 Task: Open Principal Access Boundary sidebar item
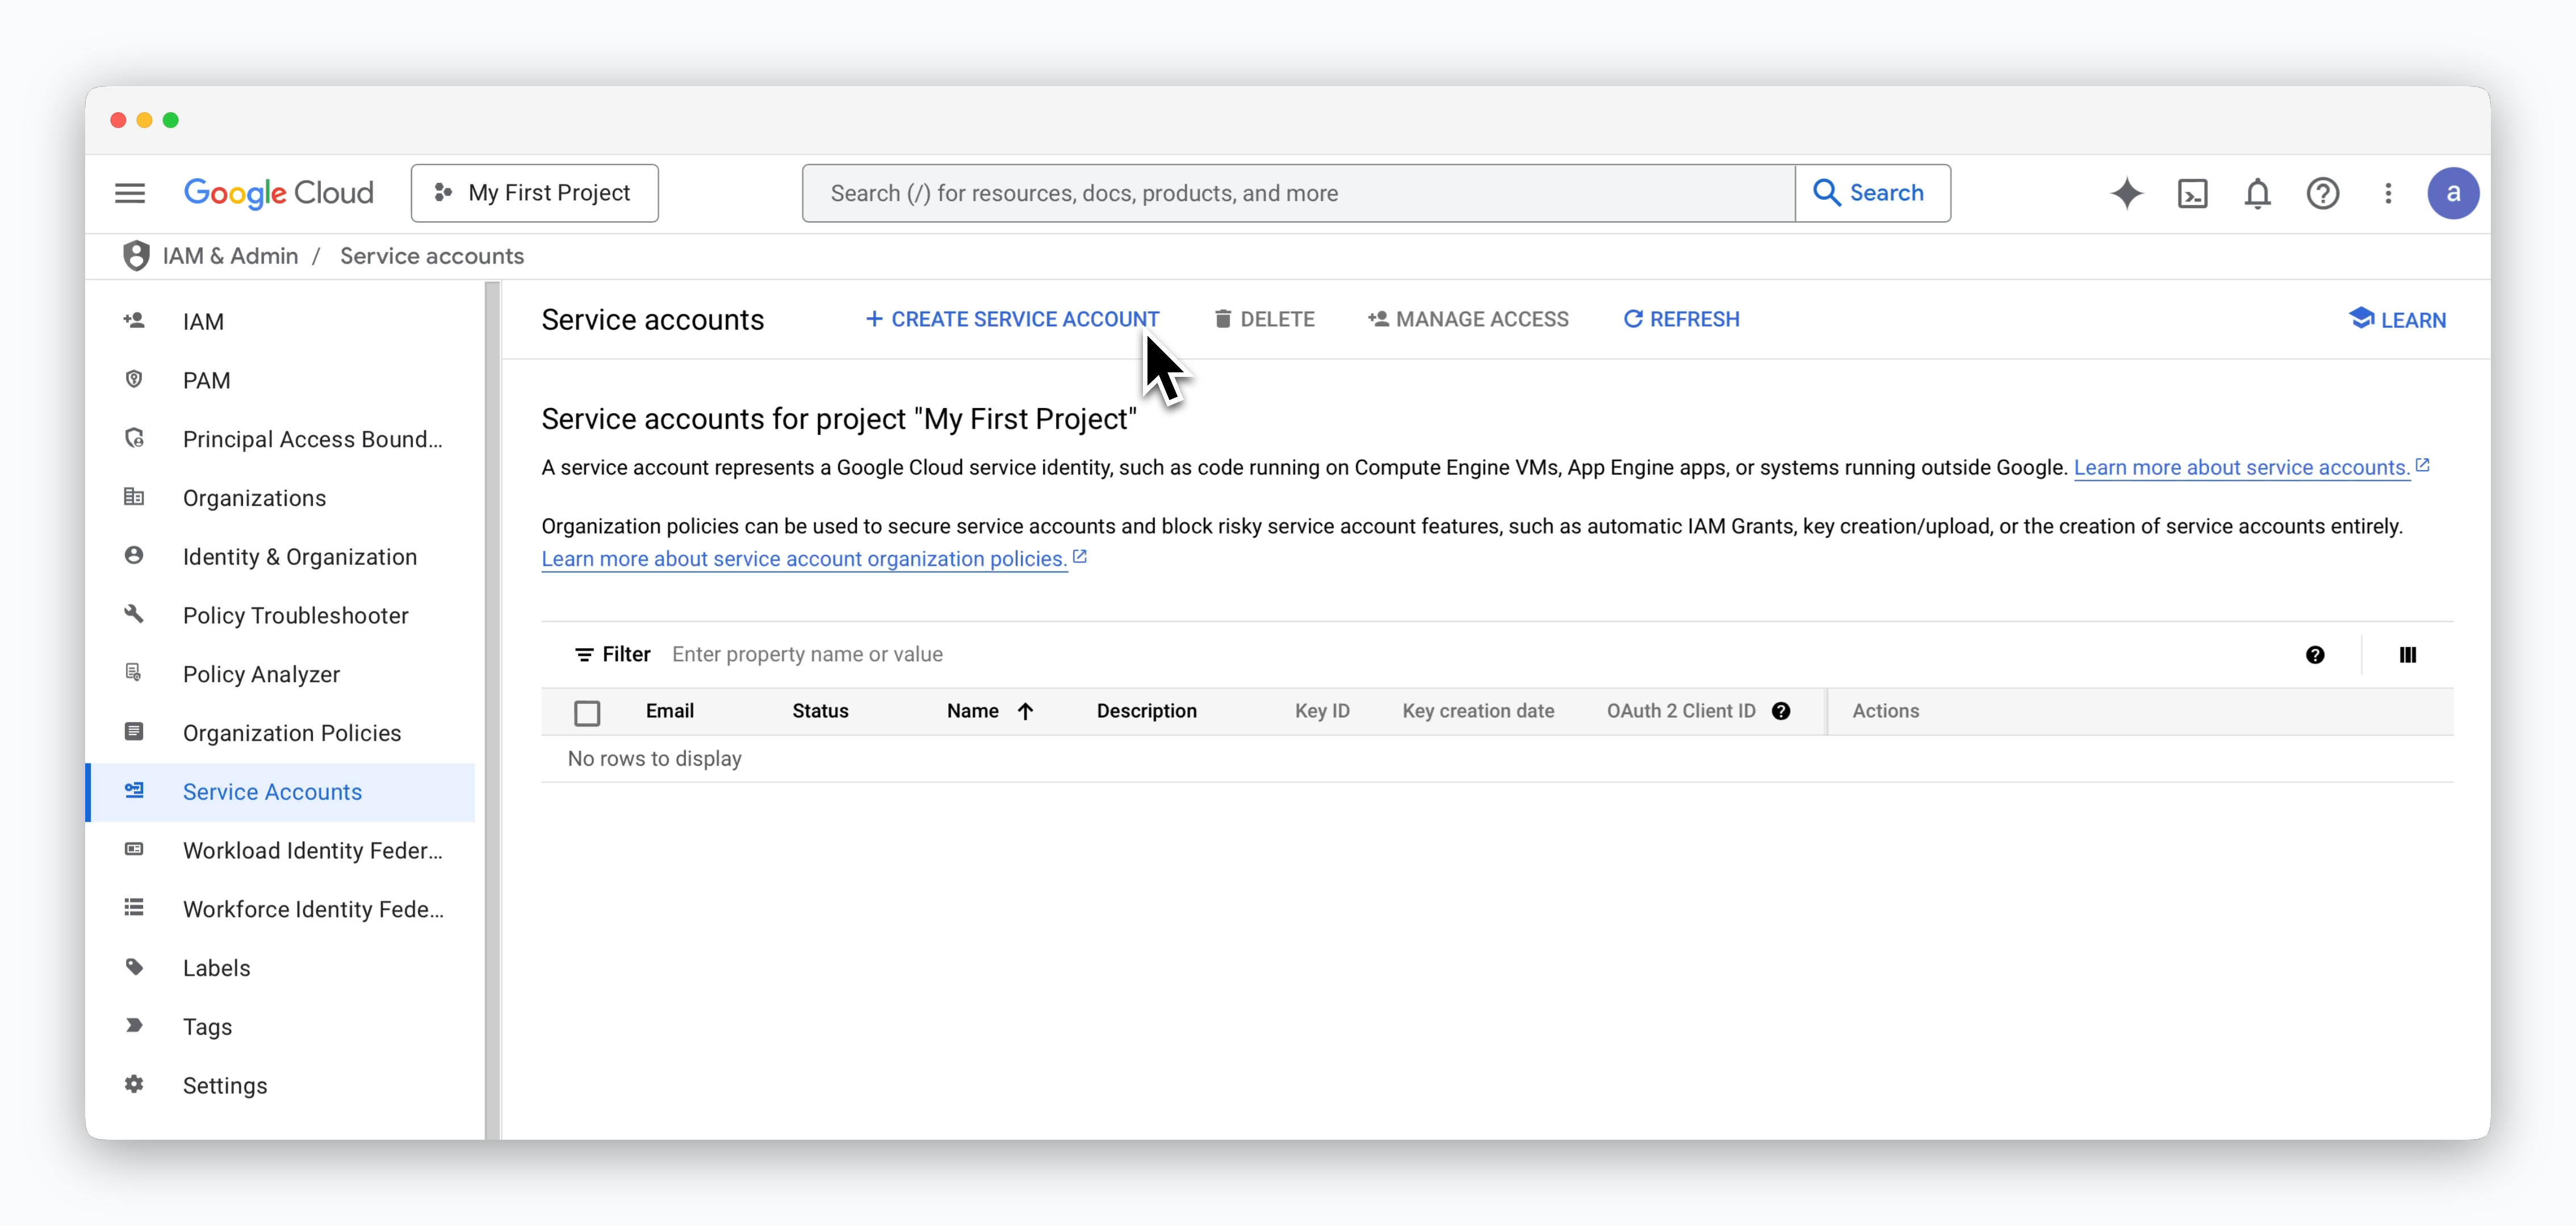tap(280, 439)
